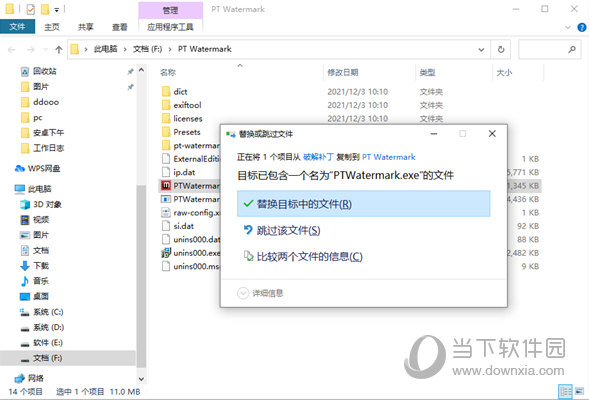The height and width of the screenshot is (400, 589).
Task: Click properties icon in quick access toolbar
Action: (31, 9)
